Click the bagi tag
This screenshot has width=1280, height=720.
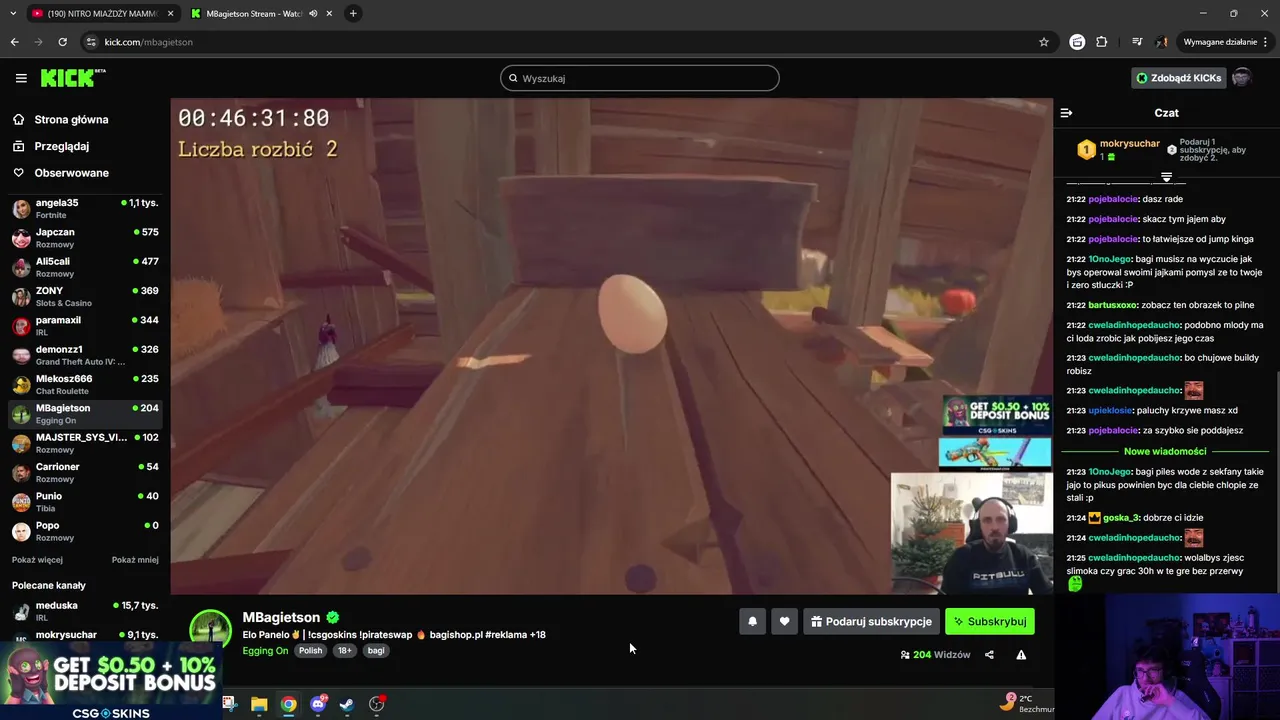(x=376, y=651)
